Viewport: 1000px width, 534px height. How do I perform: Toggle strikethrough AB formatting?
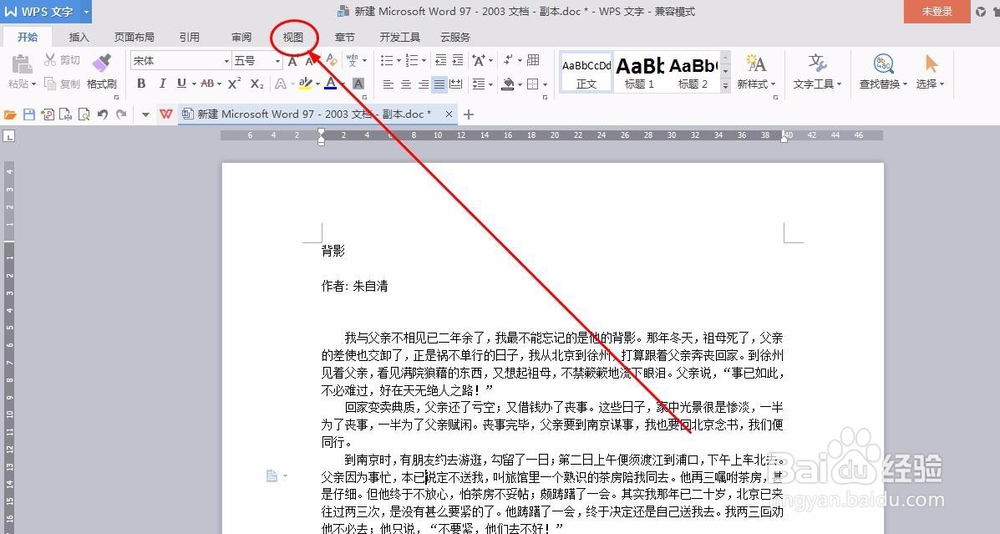208,84
